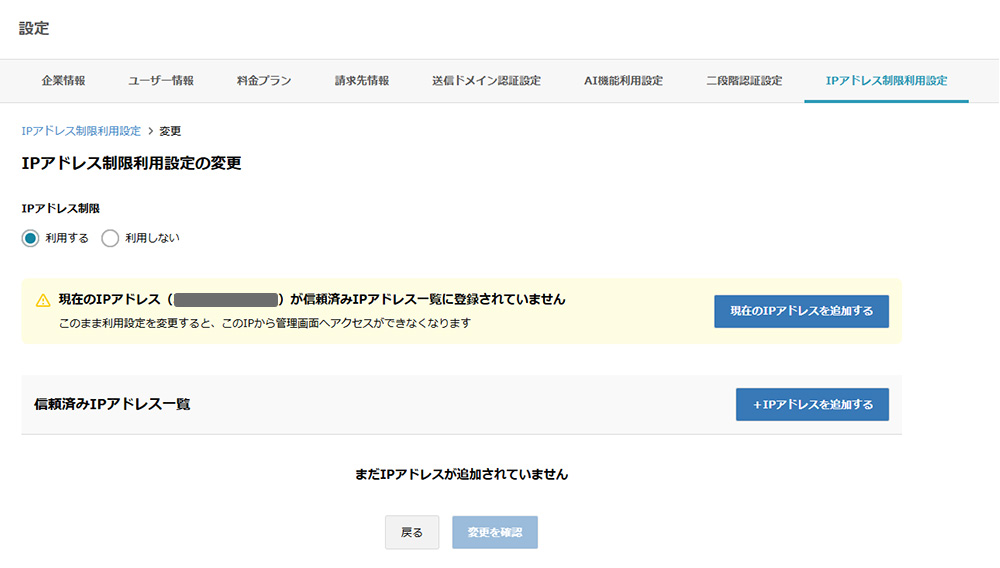The image size is (1000, 568).
Task: Click the IPアドレス制限利用設定の変更 heading
Action: [x=131, y=163]
